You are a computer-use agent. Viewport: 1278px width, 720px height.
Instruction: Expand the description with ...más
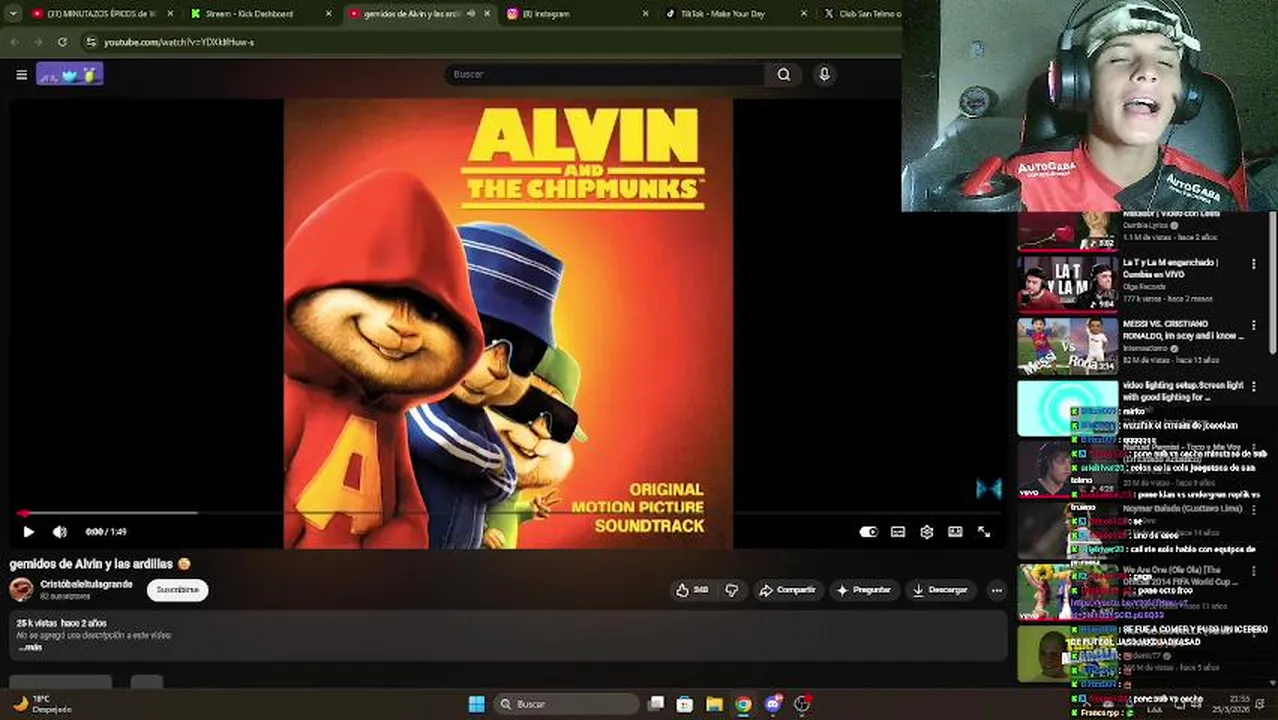[x=30, y=647]
